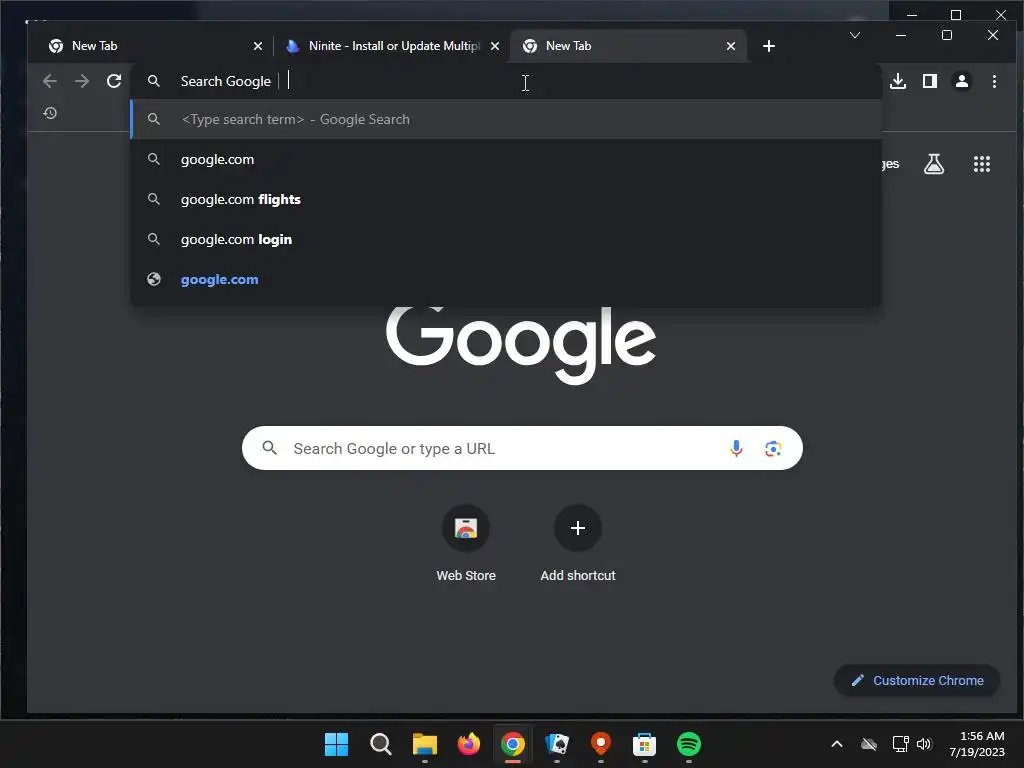
Task: Click the history clock icon below toolbar
Action: [x=50, y=113]
